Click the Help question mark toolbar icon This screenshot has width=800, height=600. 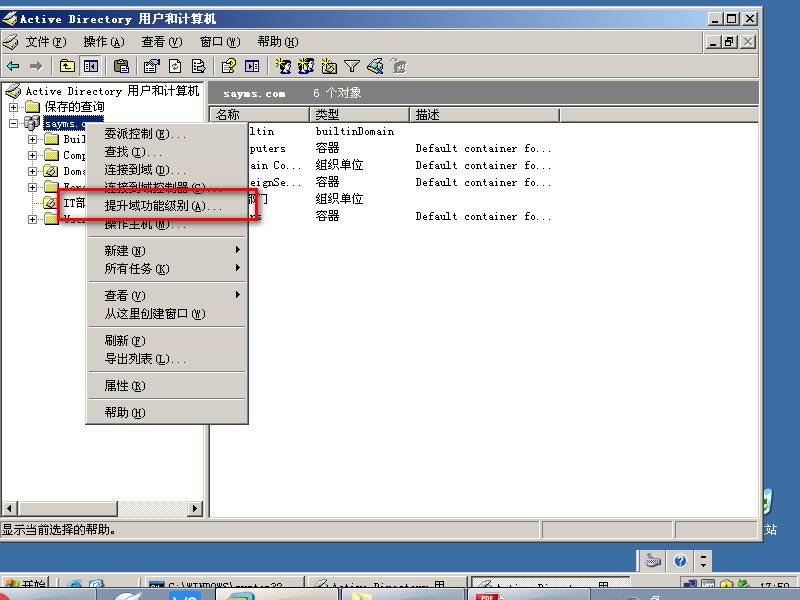point(228,66)
